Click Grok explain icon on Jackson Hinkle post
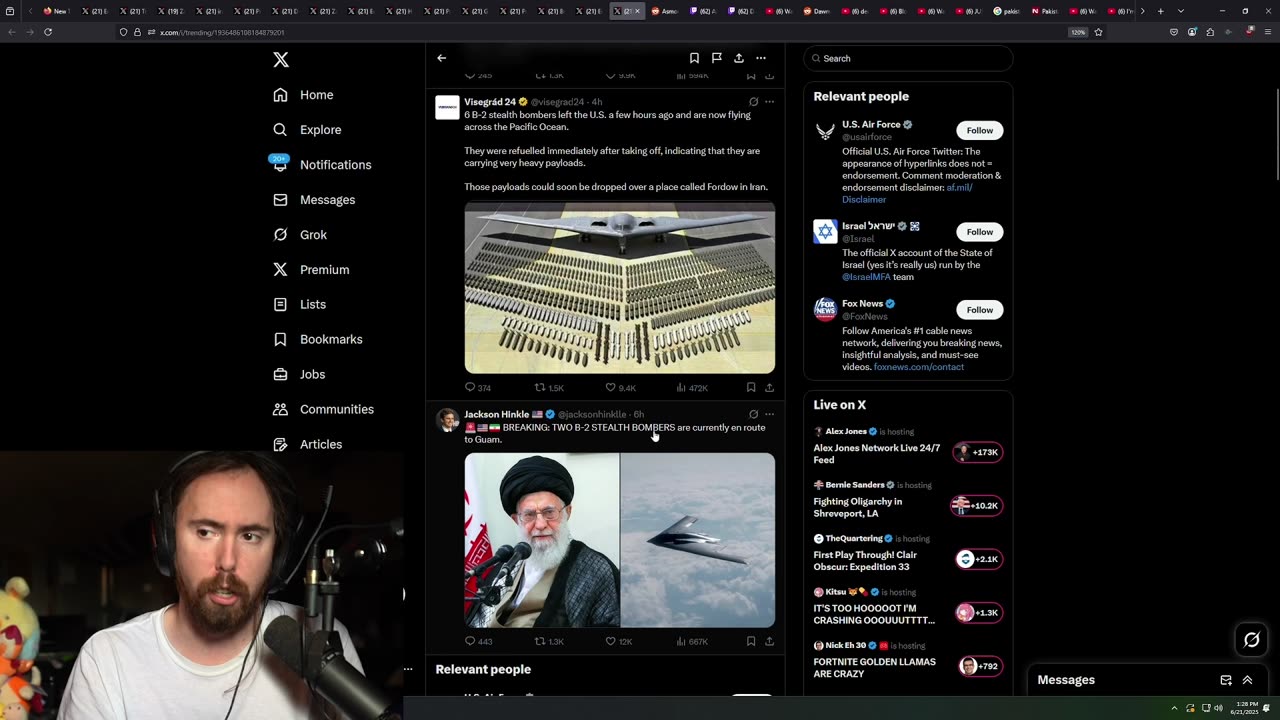 coord(753,414)
